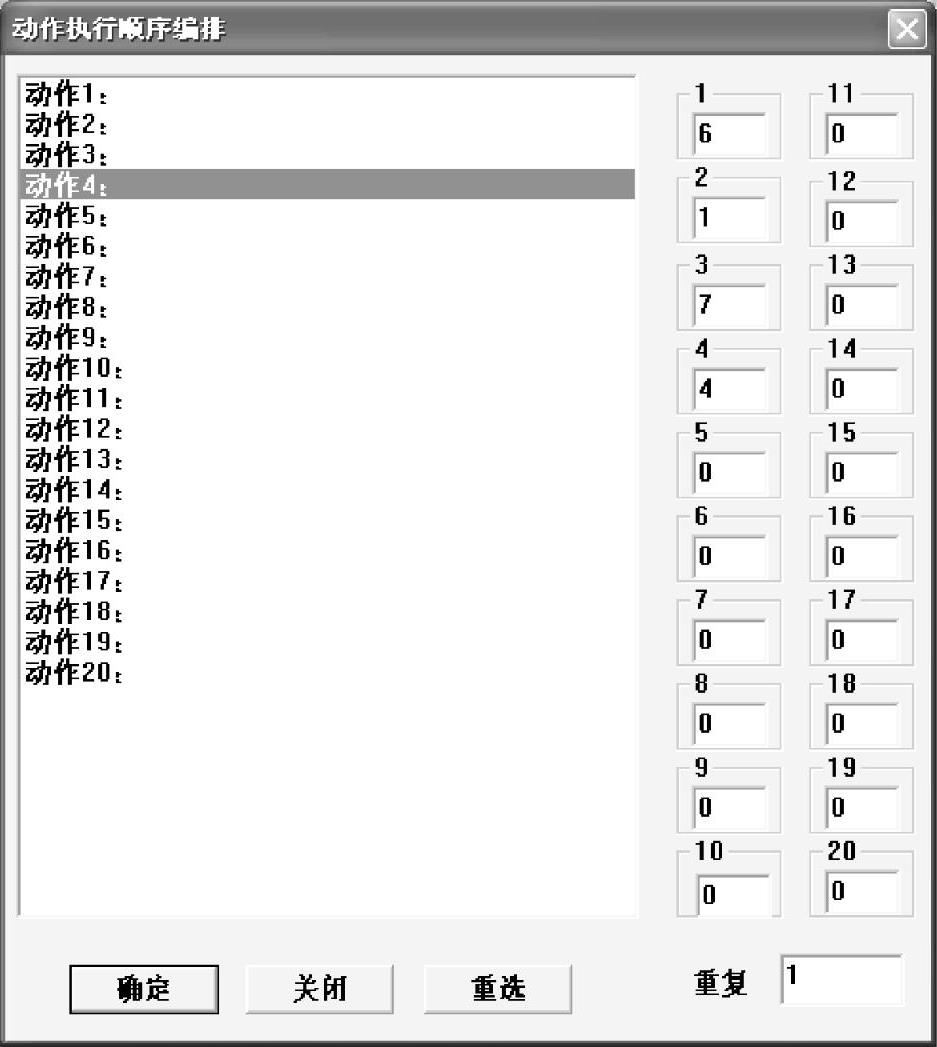Click the 重复 repeat count field
The image size is (937, 1047).
[x=841, y=980]
